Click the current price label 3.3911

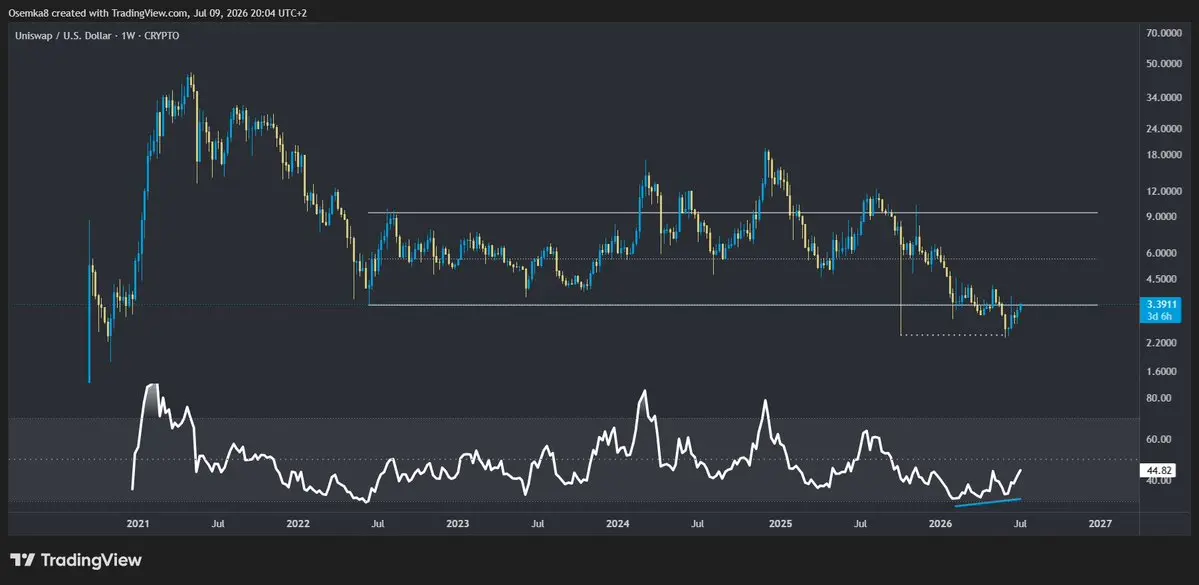coord(1159,304)
